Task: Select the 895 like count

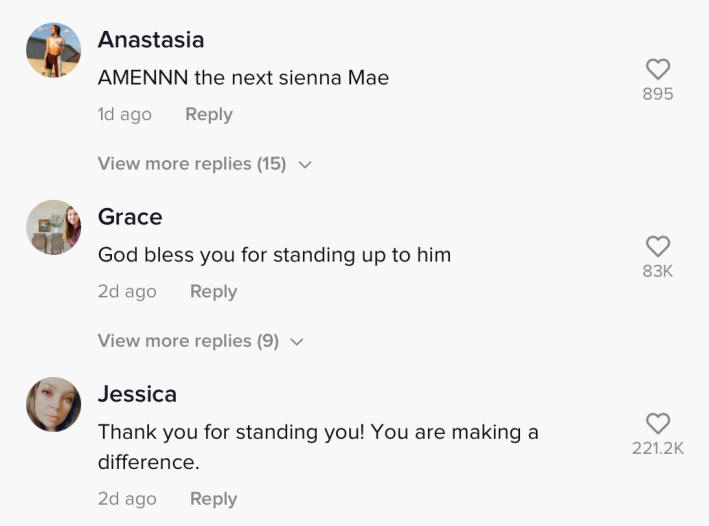Action: 657,95
